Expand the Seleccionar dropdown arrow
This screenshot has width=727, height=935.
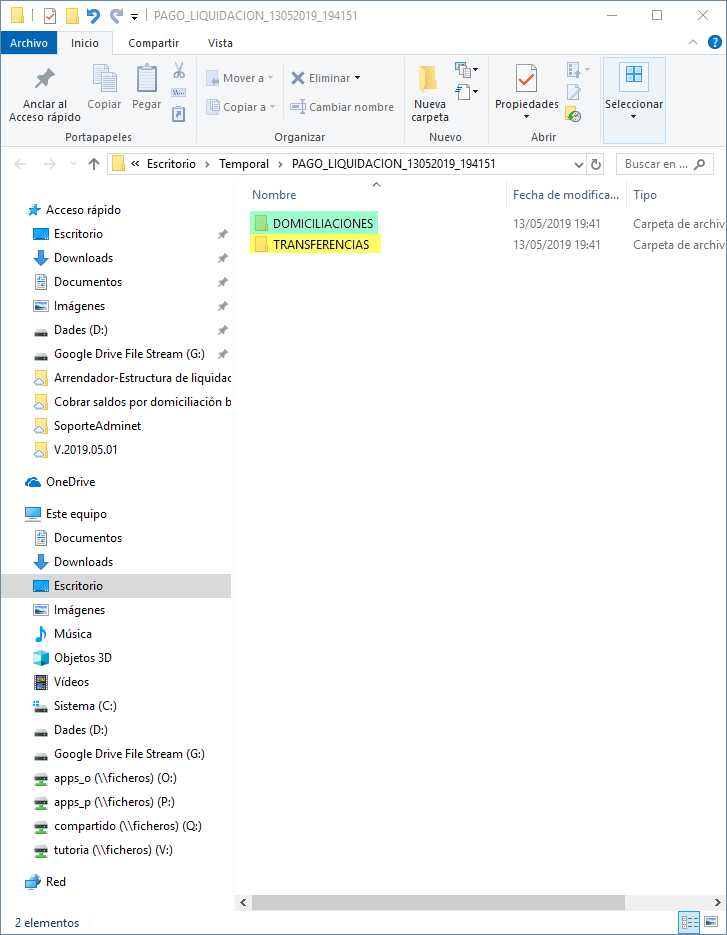(x=633, y=117)
